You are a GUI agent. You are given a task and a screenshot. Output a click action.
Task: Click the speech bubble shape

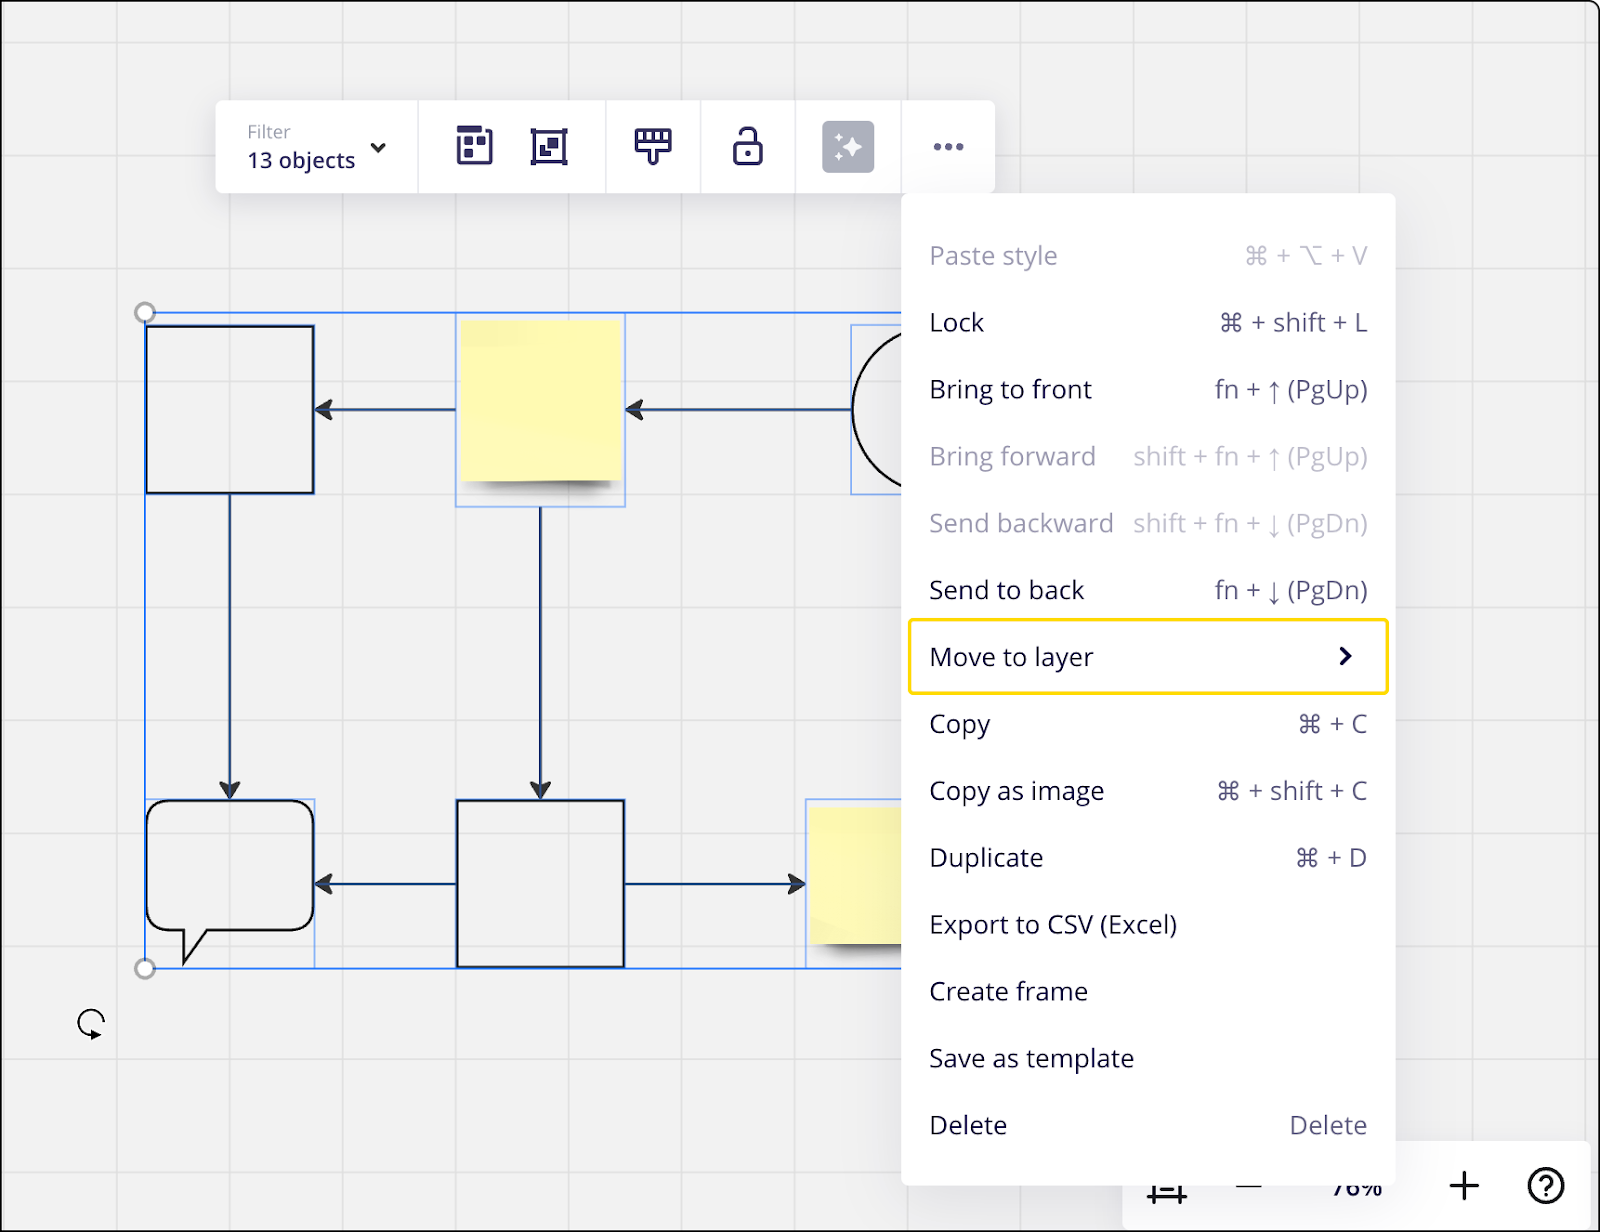(230, 866)
